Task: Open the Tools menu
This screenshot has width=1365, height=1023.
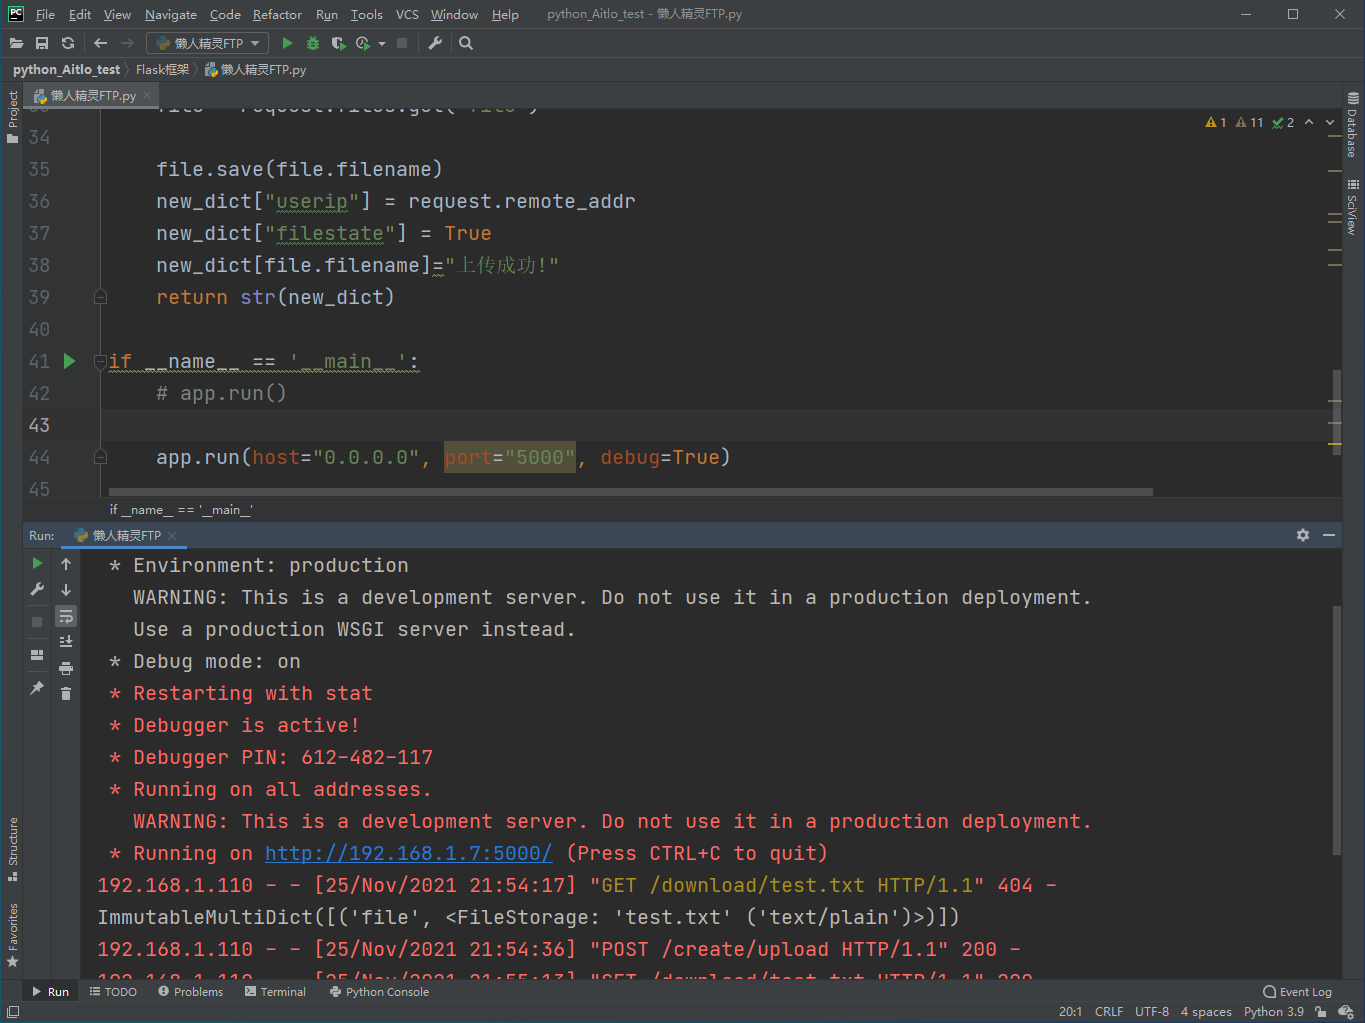Action: (367, 14)
